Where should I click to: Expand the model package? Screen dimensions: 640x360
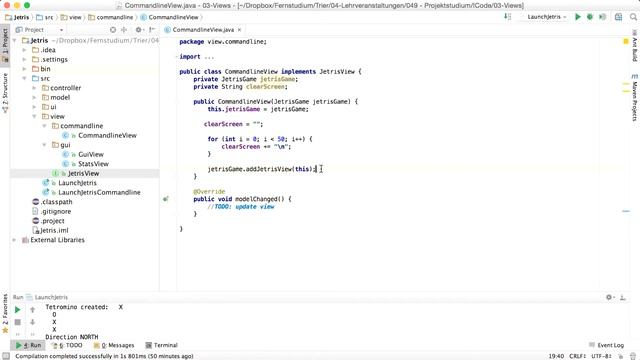(34, 98)
